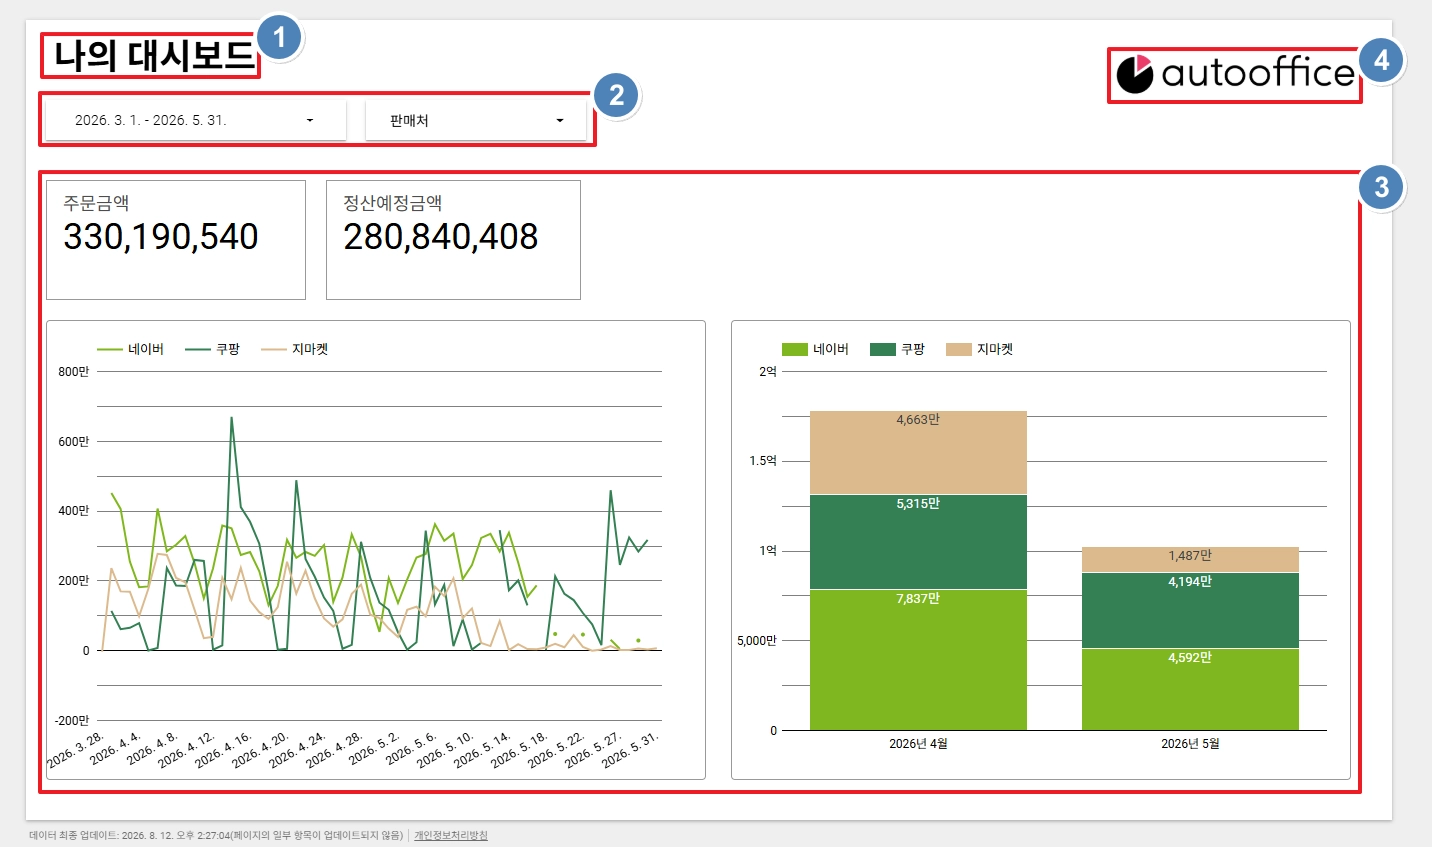Open the 개인정보처리방침 link
This screenshot has width=1432, height=847.
coord(451,835)
